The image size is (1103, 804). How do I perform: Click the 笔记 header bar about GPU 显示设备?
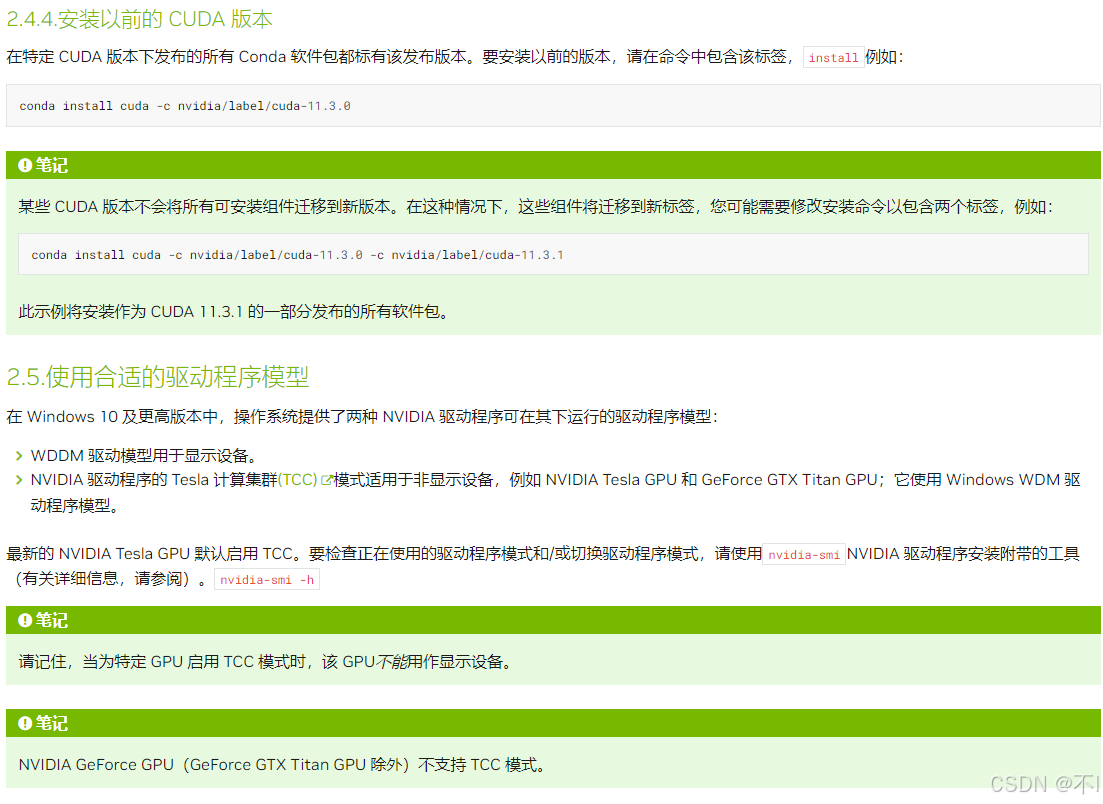[551, 620]
